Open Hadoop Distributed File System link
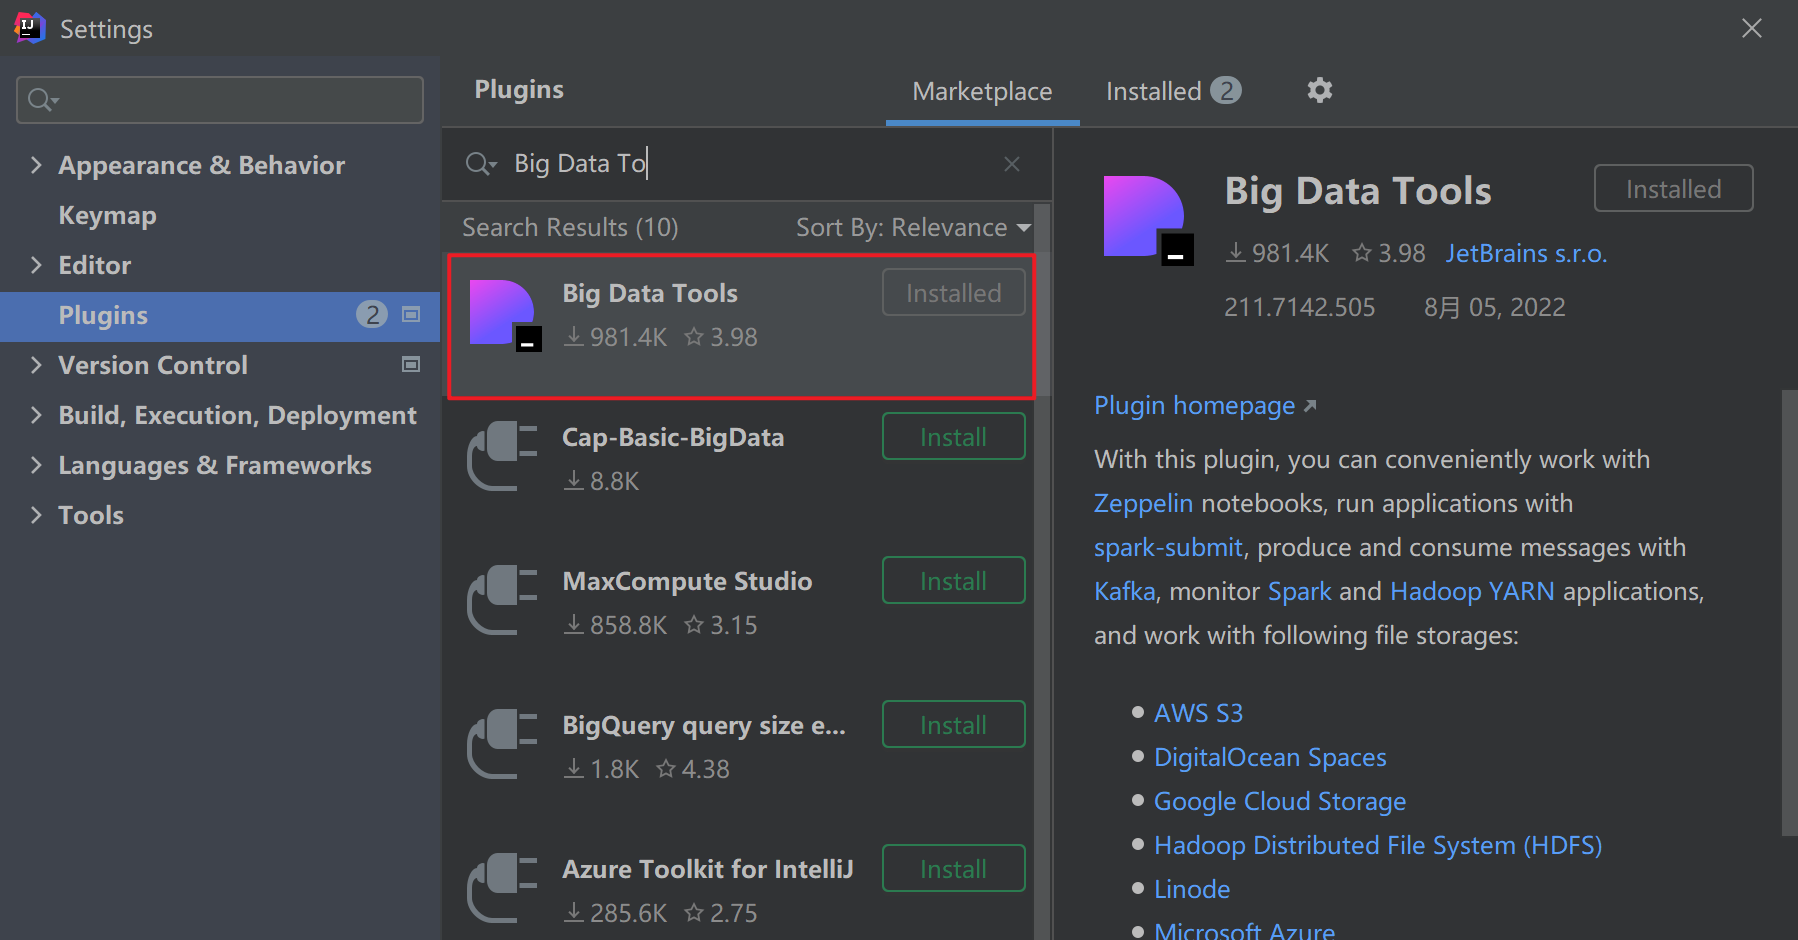Screen dimensions: 1798x940 click(x=1378, y=845)
